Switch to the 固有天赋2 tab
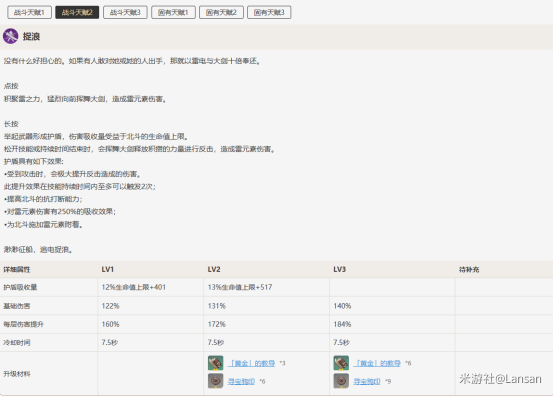553x396 pixels. coord(221,12)
